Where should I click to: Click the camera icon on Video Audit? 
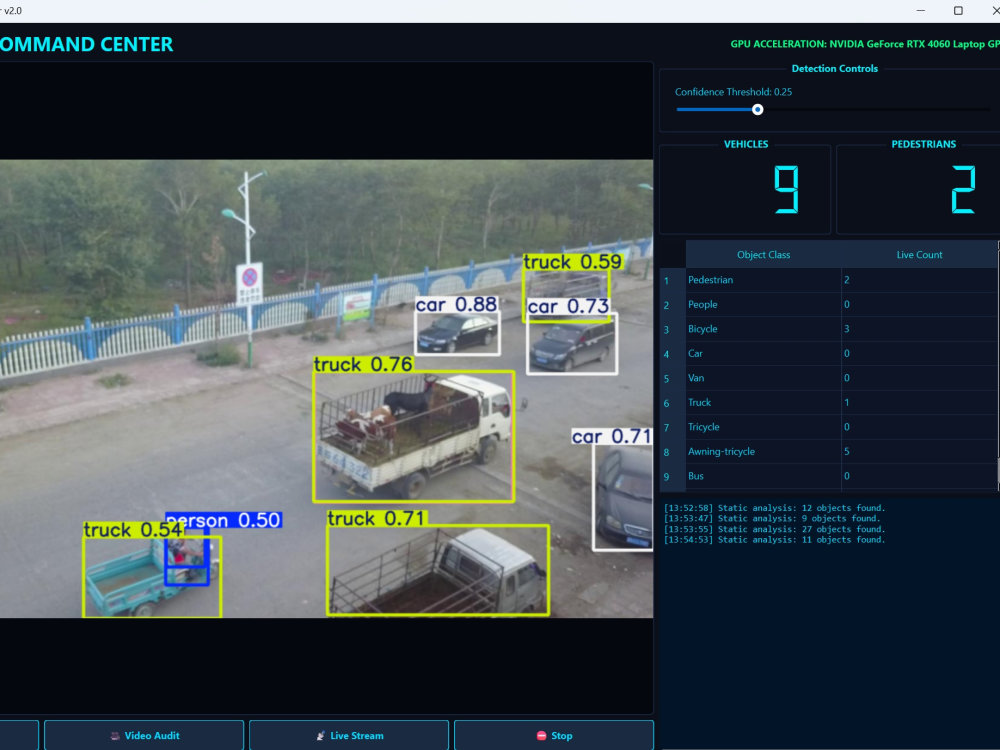[x=115, y=735]
